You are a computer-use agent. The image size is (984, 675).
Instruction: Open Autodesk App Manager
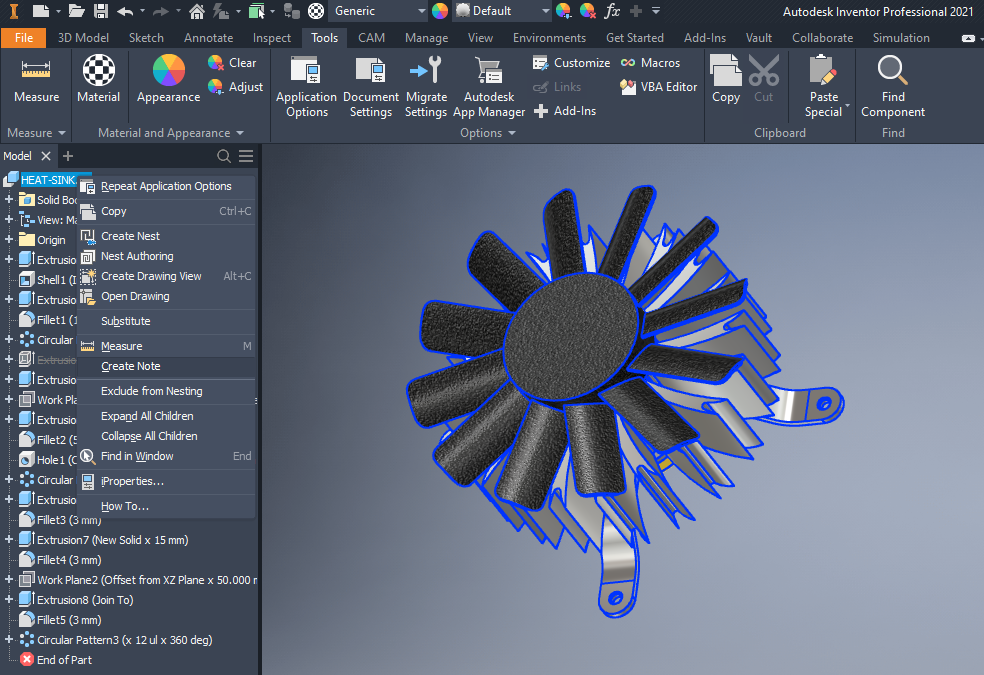[489, 88]
